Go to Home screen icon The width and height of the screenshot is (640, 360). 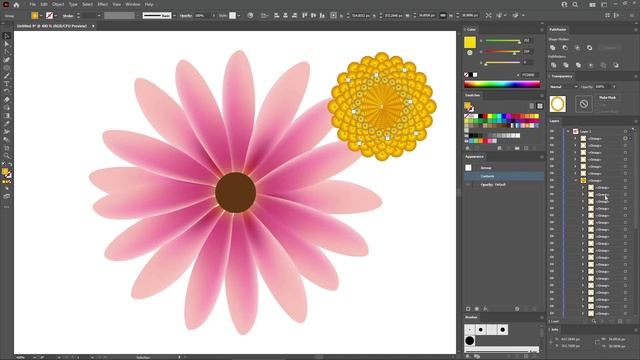click(16, 5)
